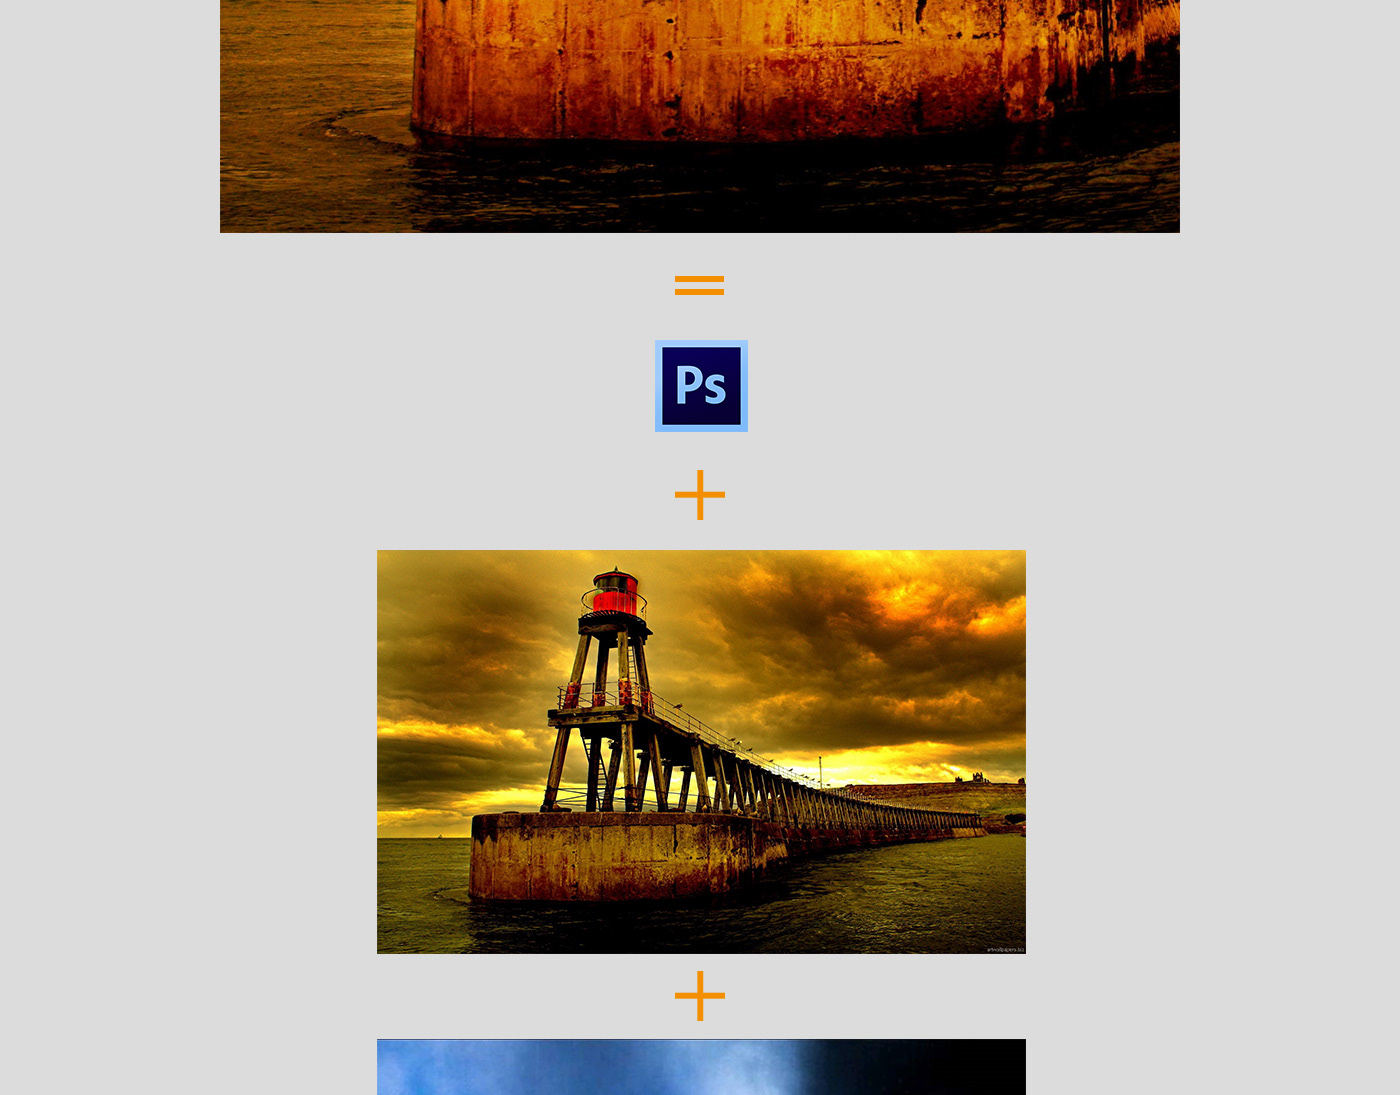Image resolution: width=1400 pixels, height=1095 pixels.
Task: Open the golden lighthouse pier photo
Action: click(x=701, y=752)
